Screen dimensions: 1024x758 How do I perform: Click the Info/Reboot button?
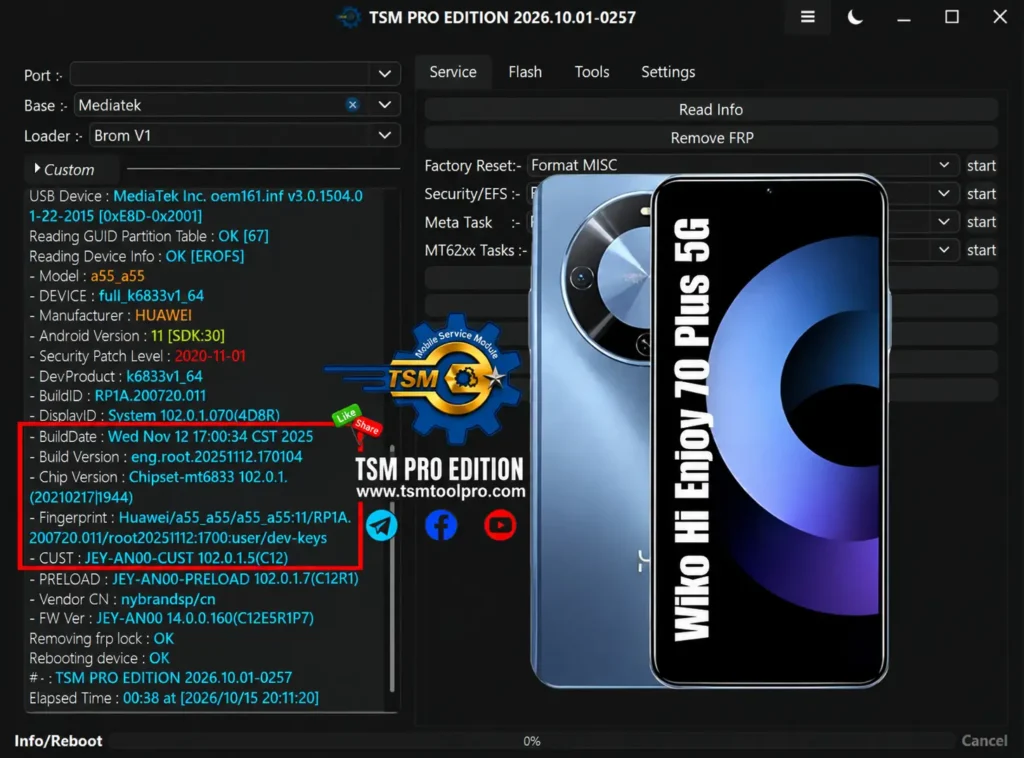pyautogui.click(x=58, y=740)
